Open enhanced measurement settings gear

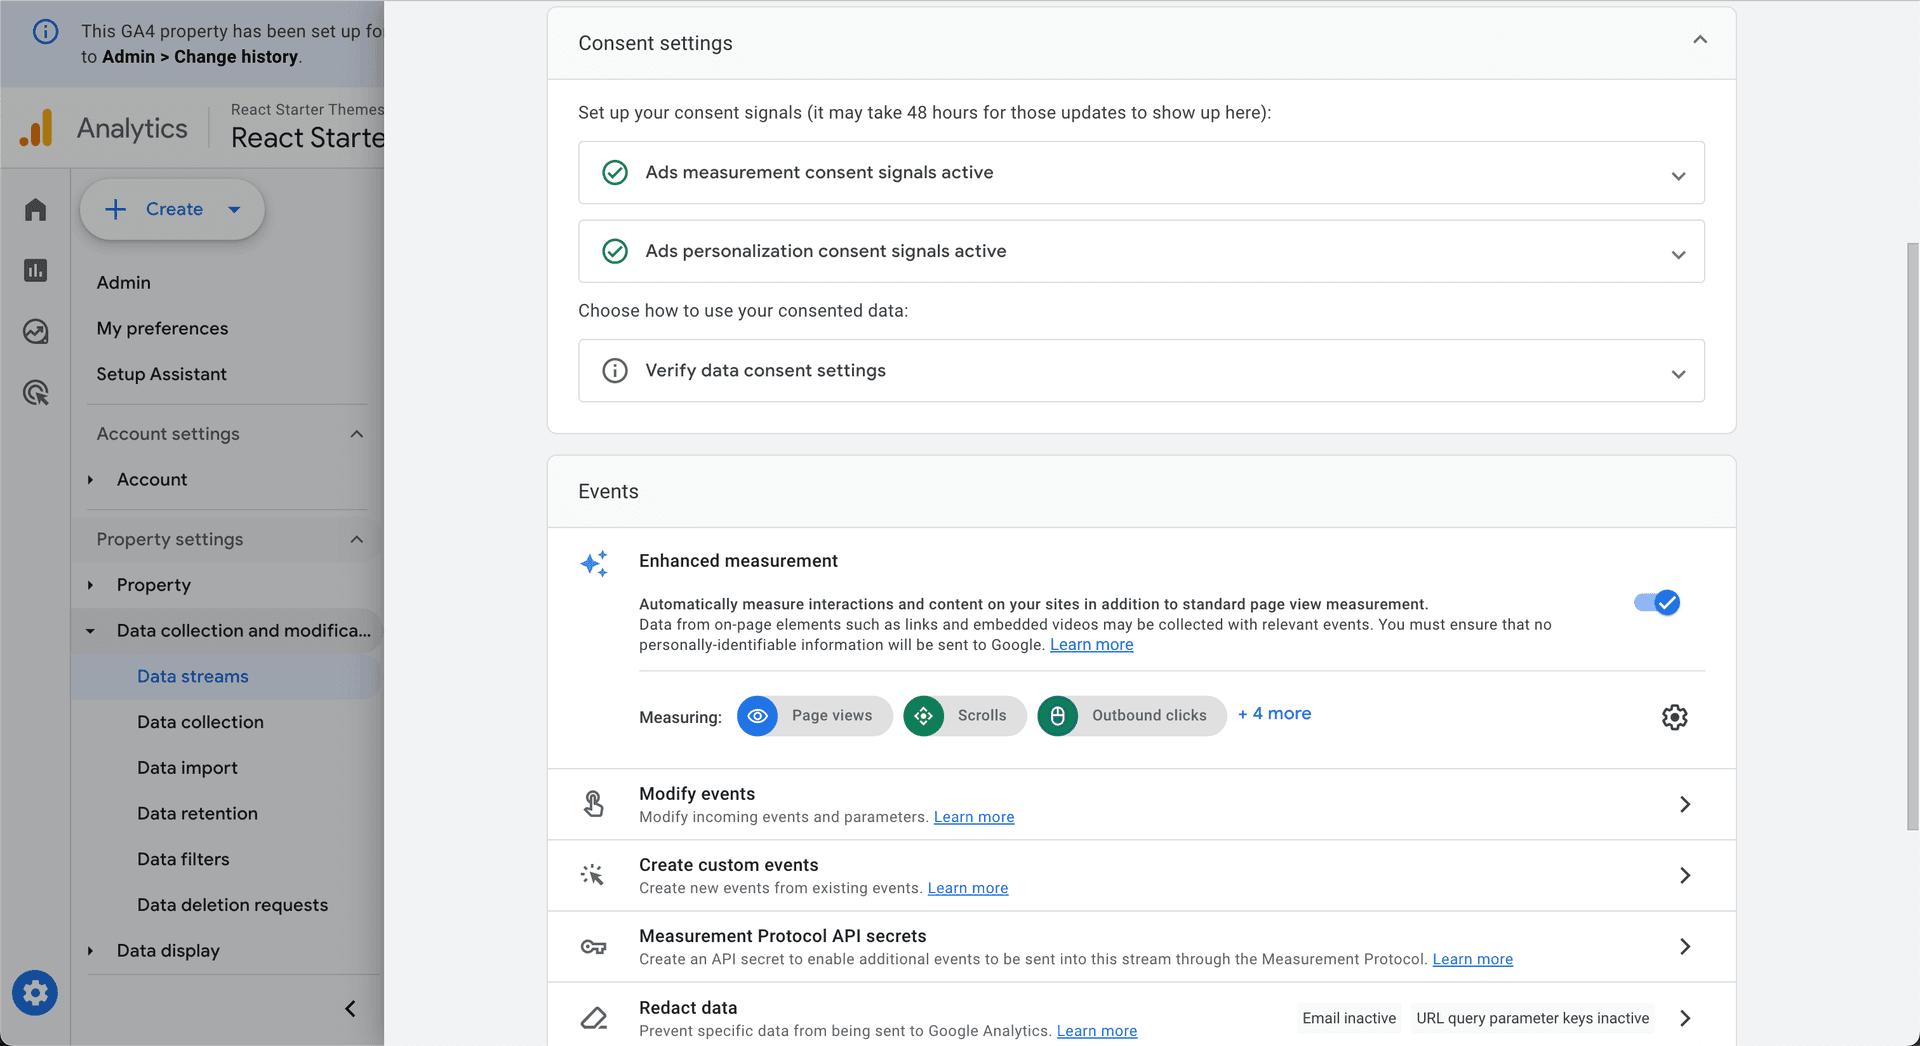(x=1674, y=717)
